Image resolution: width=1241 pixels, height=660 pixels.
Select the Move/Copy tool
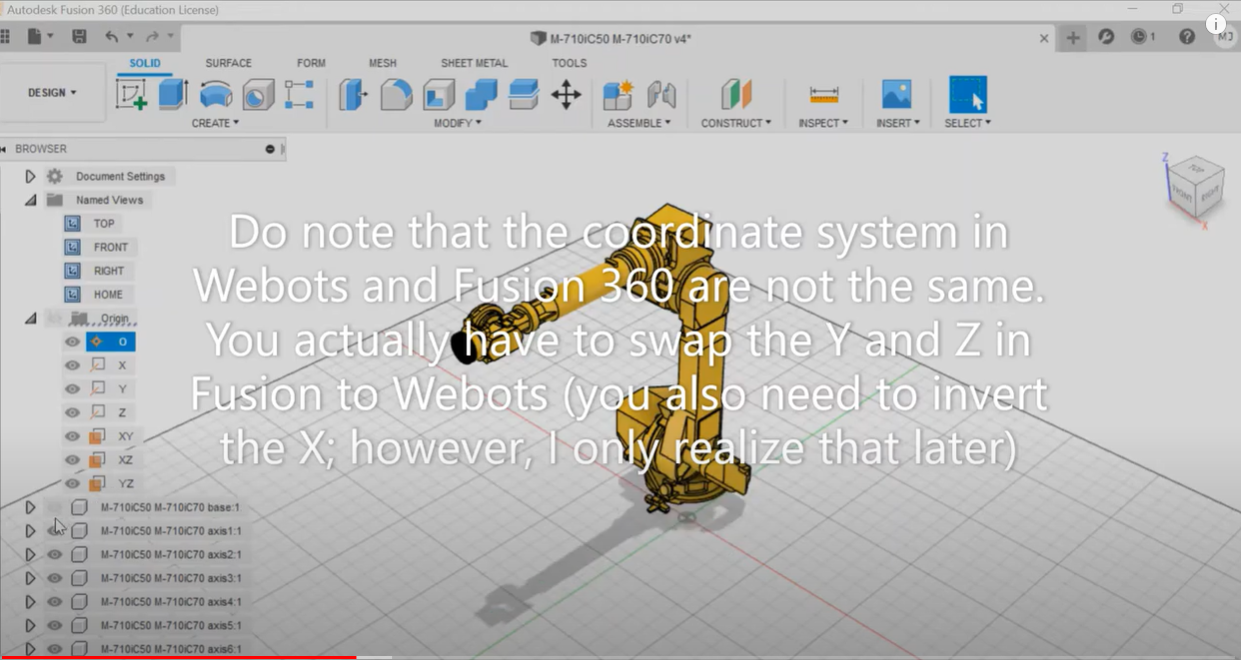(566, 95)
